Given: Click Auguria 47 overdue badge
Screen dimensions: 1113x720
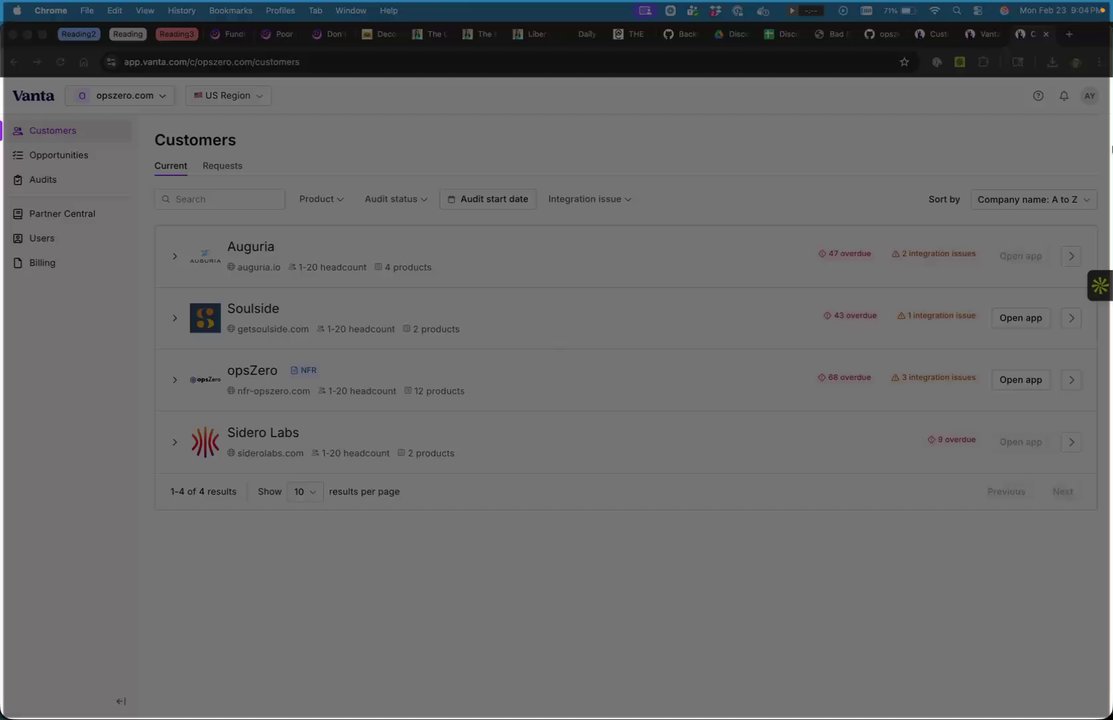Looking at the screenshot, I should 845,253.
